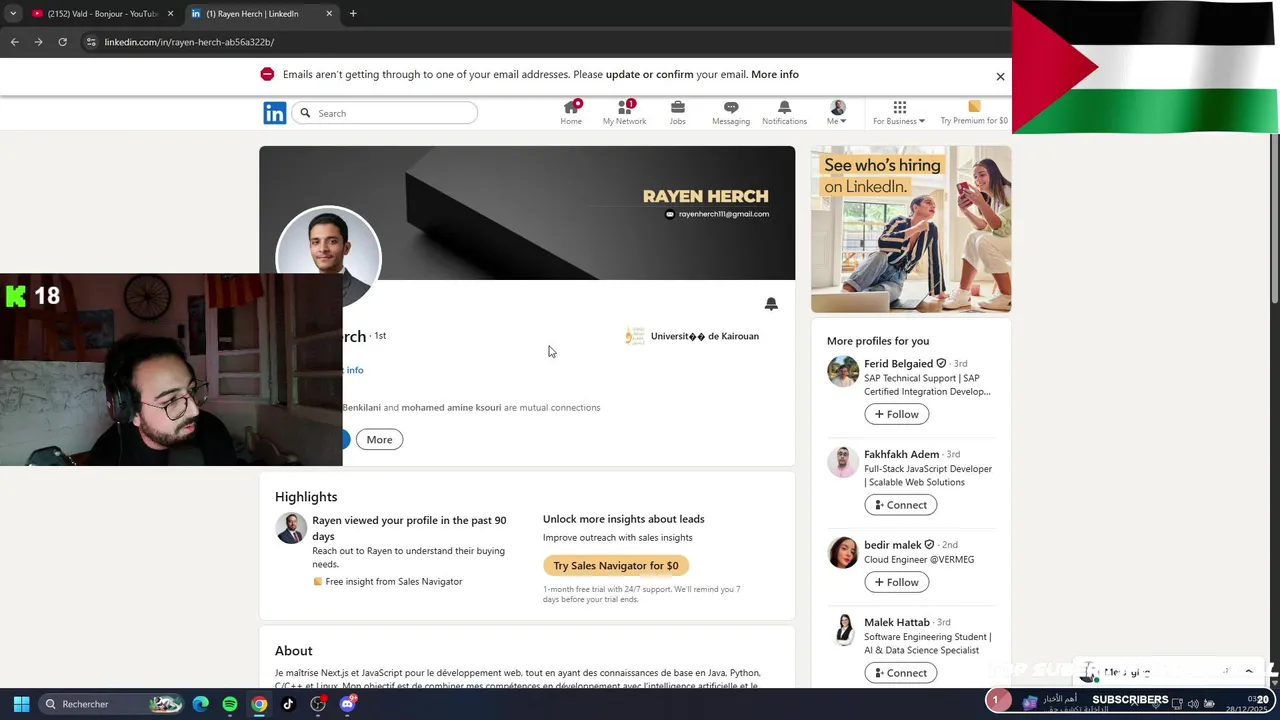Open 'More info' link in banner
The height and width of the screenshot is (720, 1280).
click(x=774, y=74)
